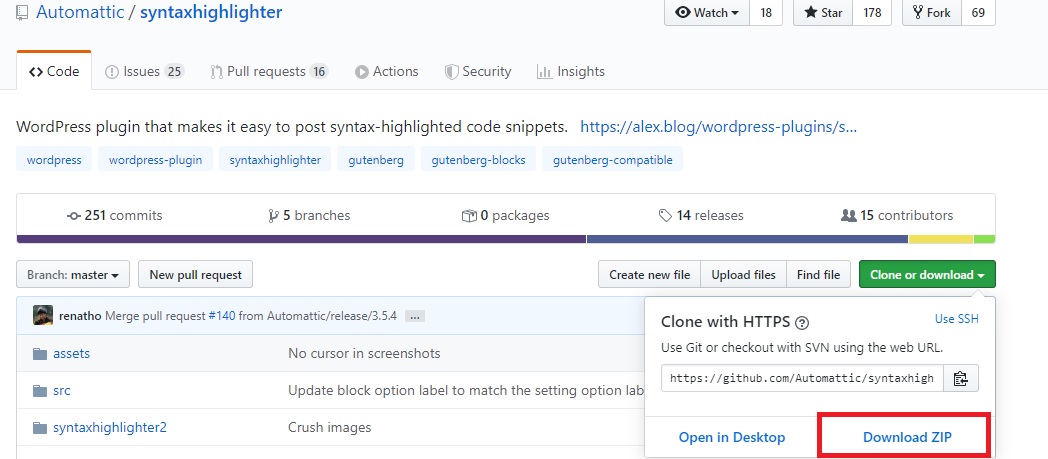Screen dimensions: 1048x459
Task: Click the purple language bar segment
Action: click(x=301, y=239)
